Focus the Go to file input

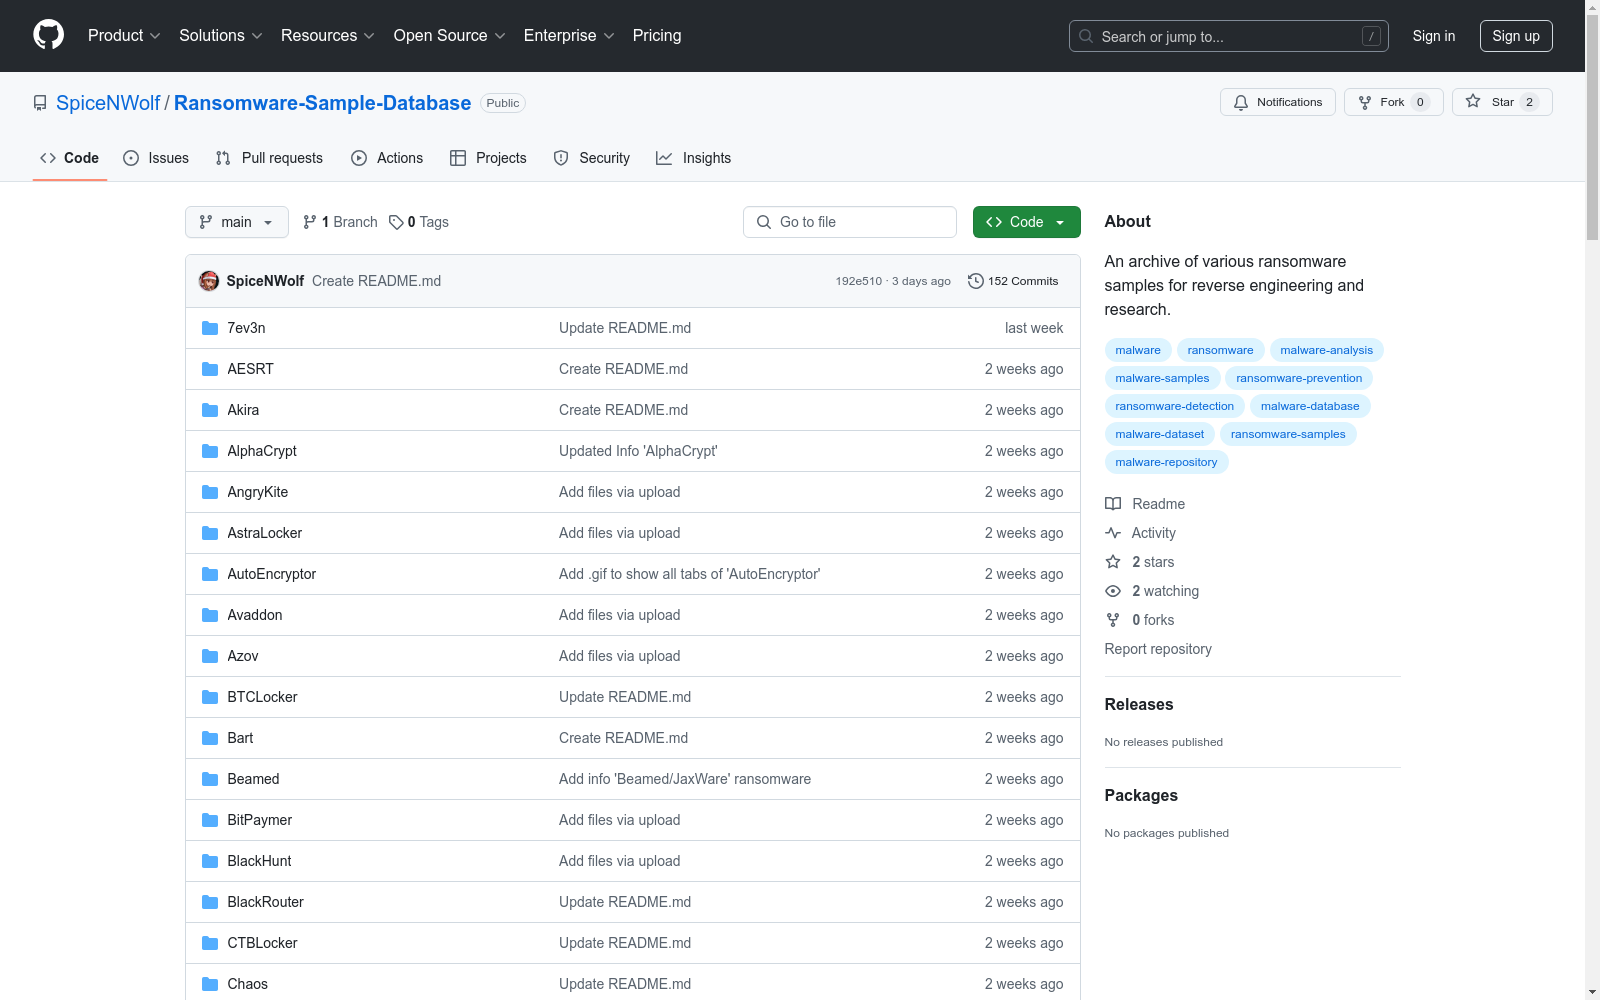pos(850,222)
